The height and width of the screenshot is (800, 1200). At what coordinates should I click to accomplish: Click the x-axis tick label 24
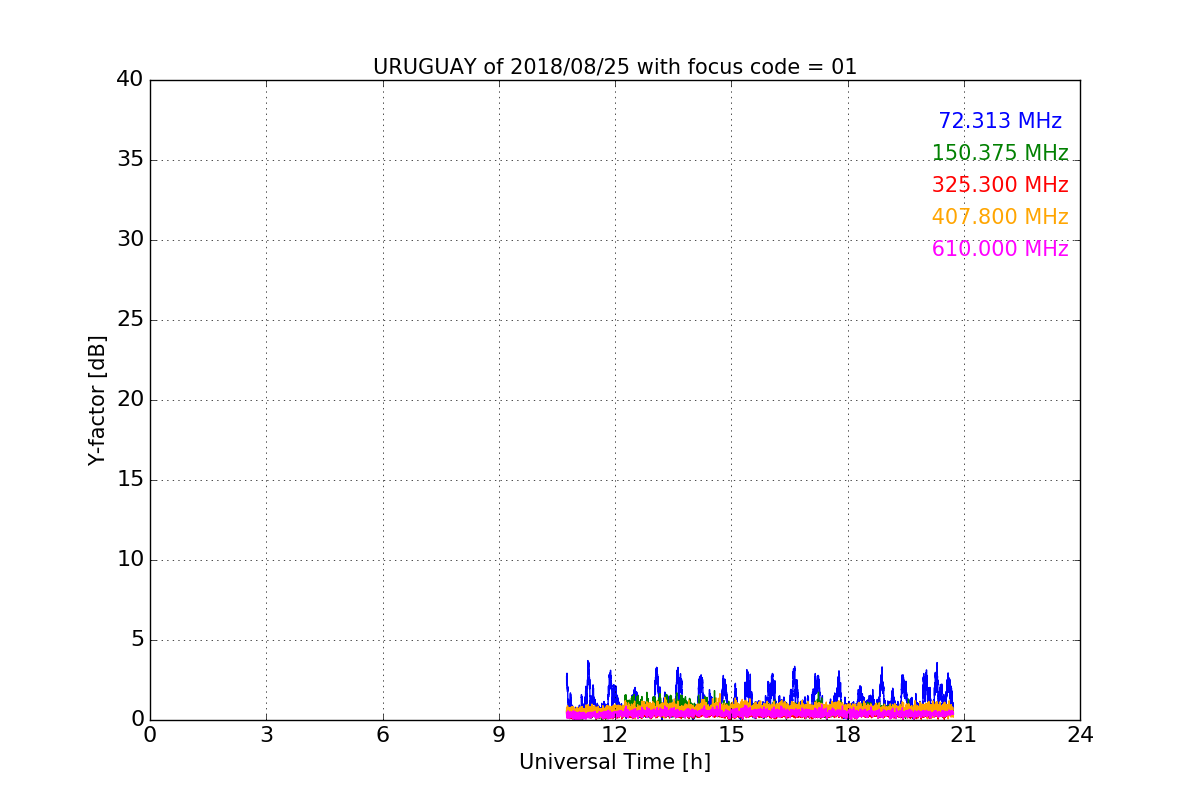pyautogui.click(x=1080, y=735)
